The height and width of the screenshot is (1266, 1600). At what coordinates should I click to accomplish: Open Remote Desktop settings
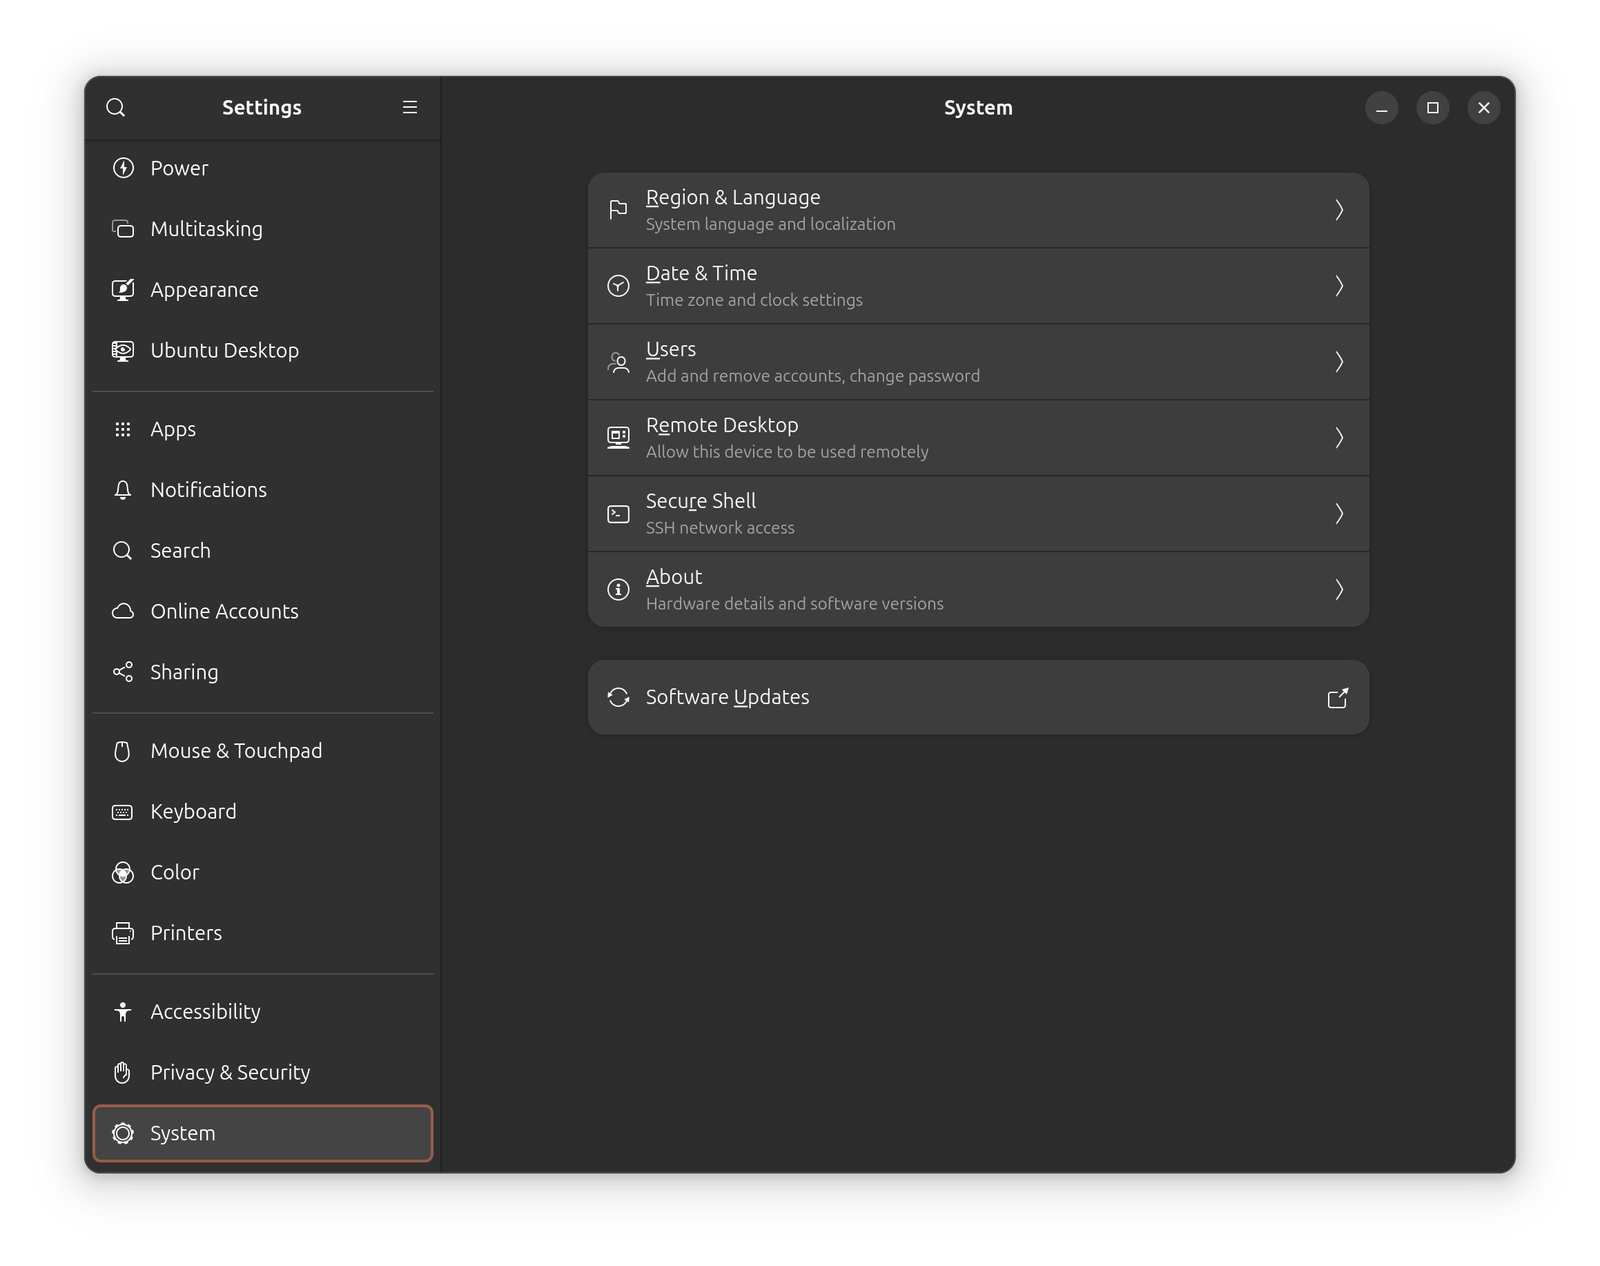pyautogui.click(x=978, y=437)
